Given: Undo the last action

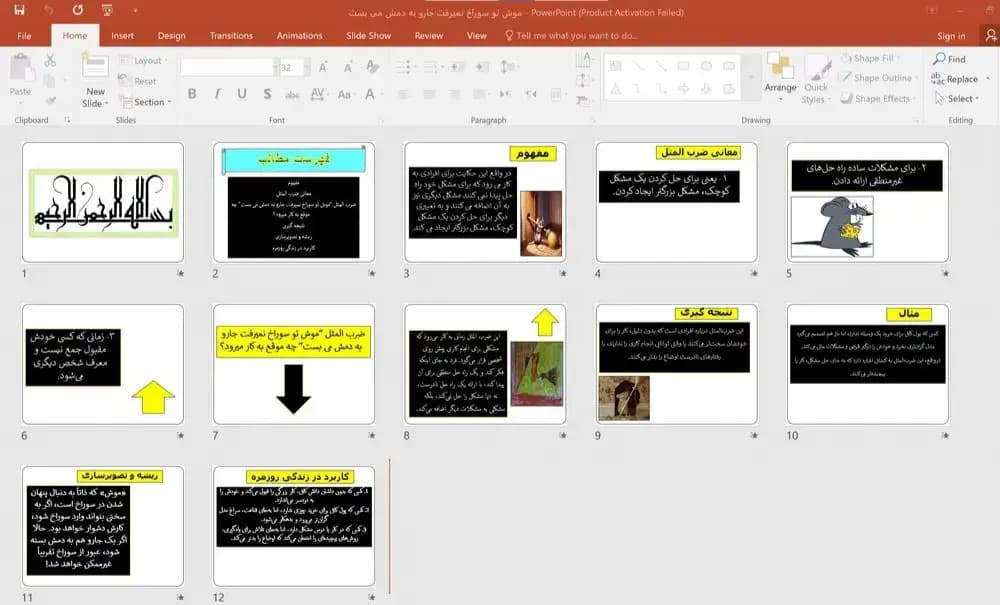Looking at the screenshot, I should pyautogui.click(x=49, y=10).
